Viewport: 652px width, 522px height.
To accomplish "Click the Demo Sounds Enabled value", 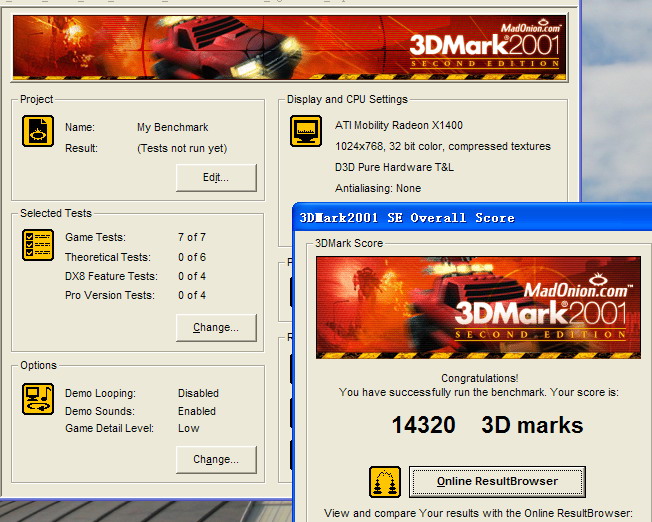I will click(197, 411).
